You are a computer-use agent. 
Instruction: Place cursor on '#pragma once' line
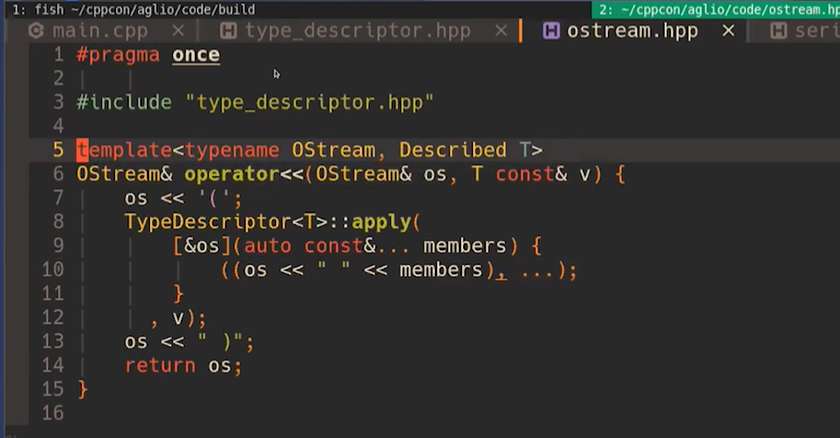pyautogui.click(x=148, y=55)
